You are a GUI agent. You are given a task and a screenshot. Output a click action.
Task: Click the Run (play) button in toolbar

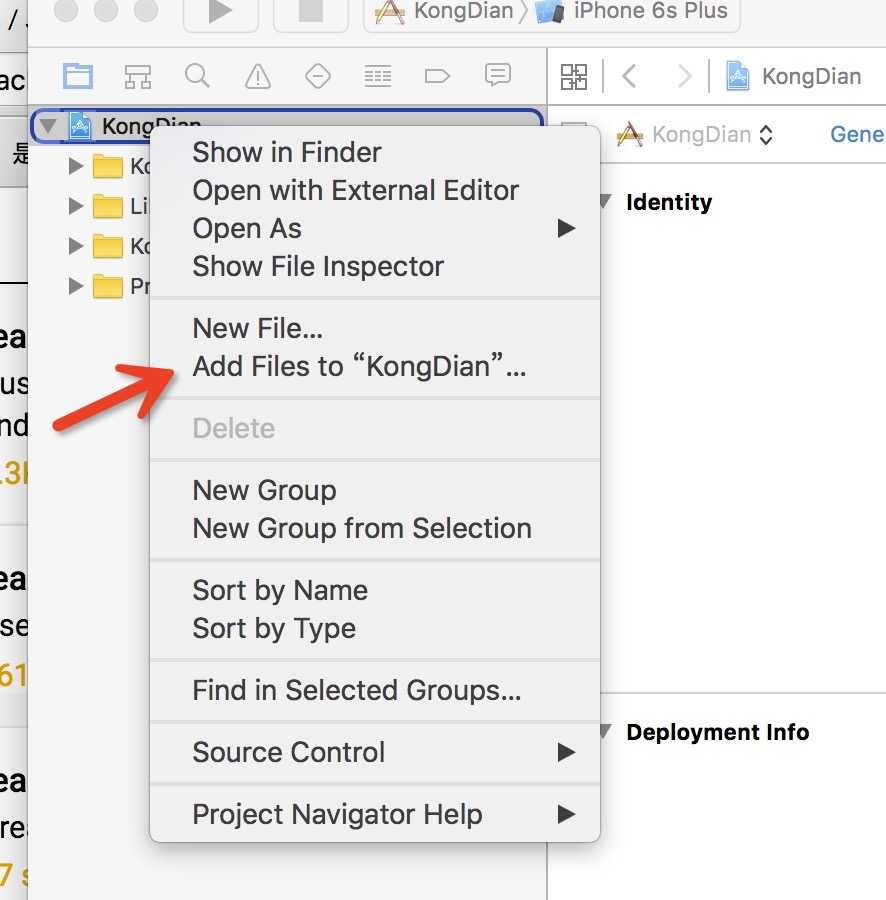220,11
